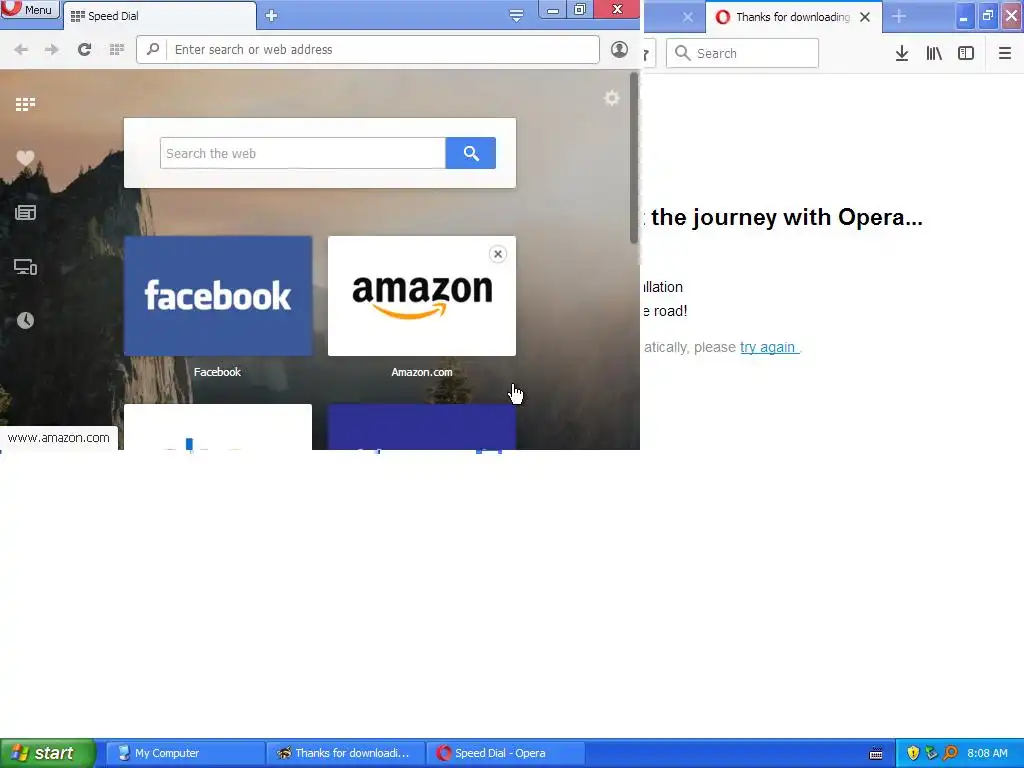This screenshot has height=768, width=1024.
Task: Click the Opera page vertical scrollbar
Action: (633, 157)
